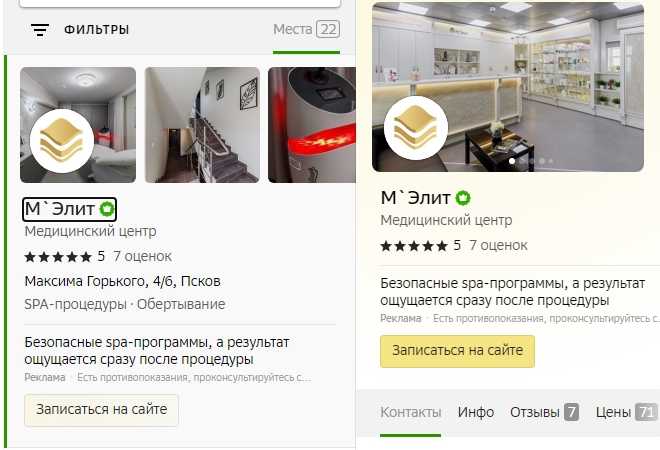This screenshot has width=660, height=450.
Task: Click green verified badge next to list title
Action: pos(106,209)
